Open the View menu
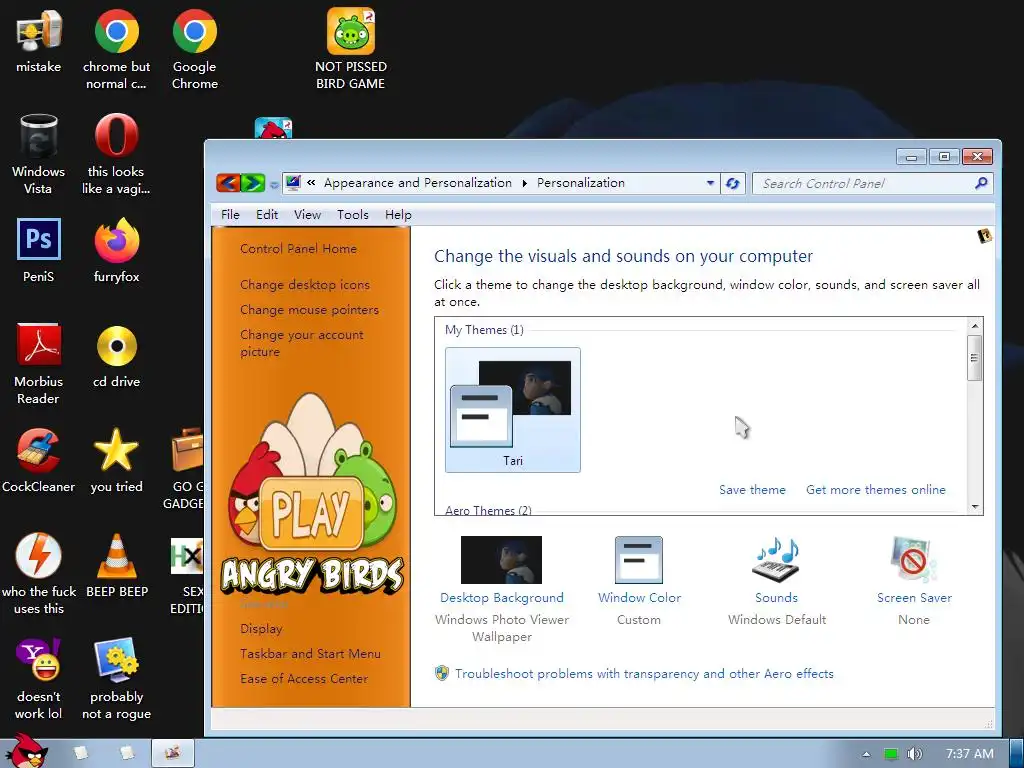This screenshot has width=1024, height=768. [x=307, y=215]
